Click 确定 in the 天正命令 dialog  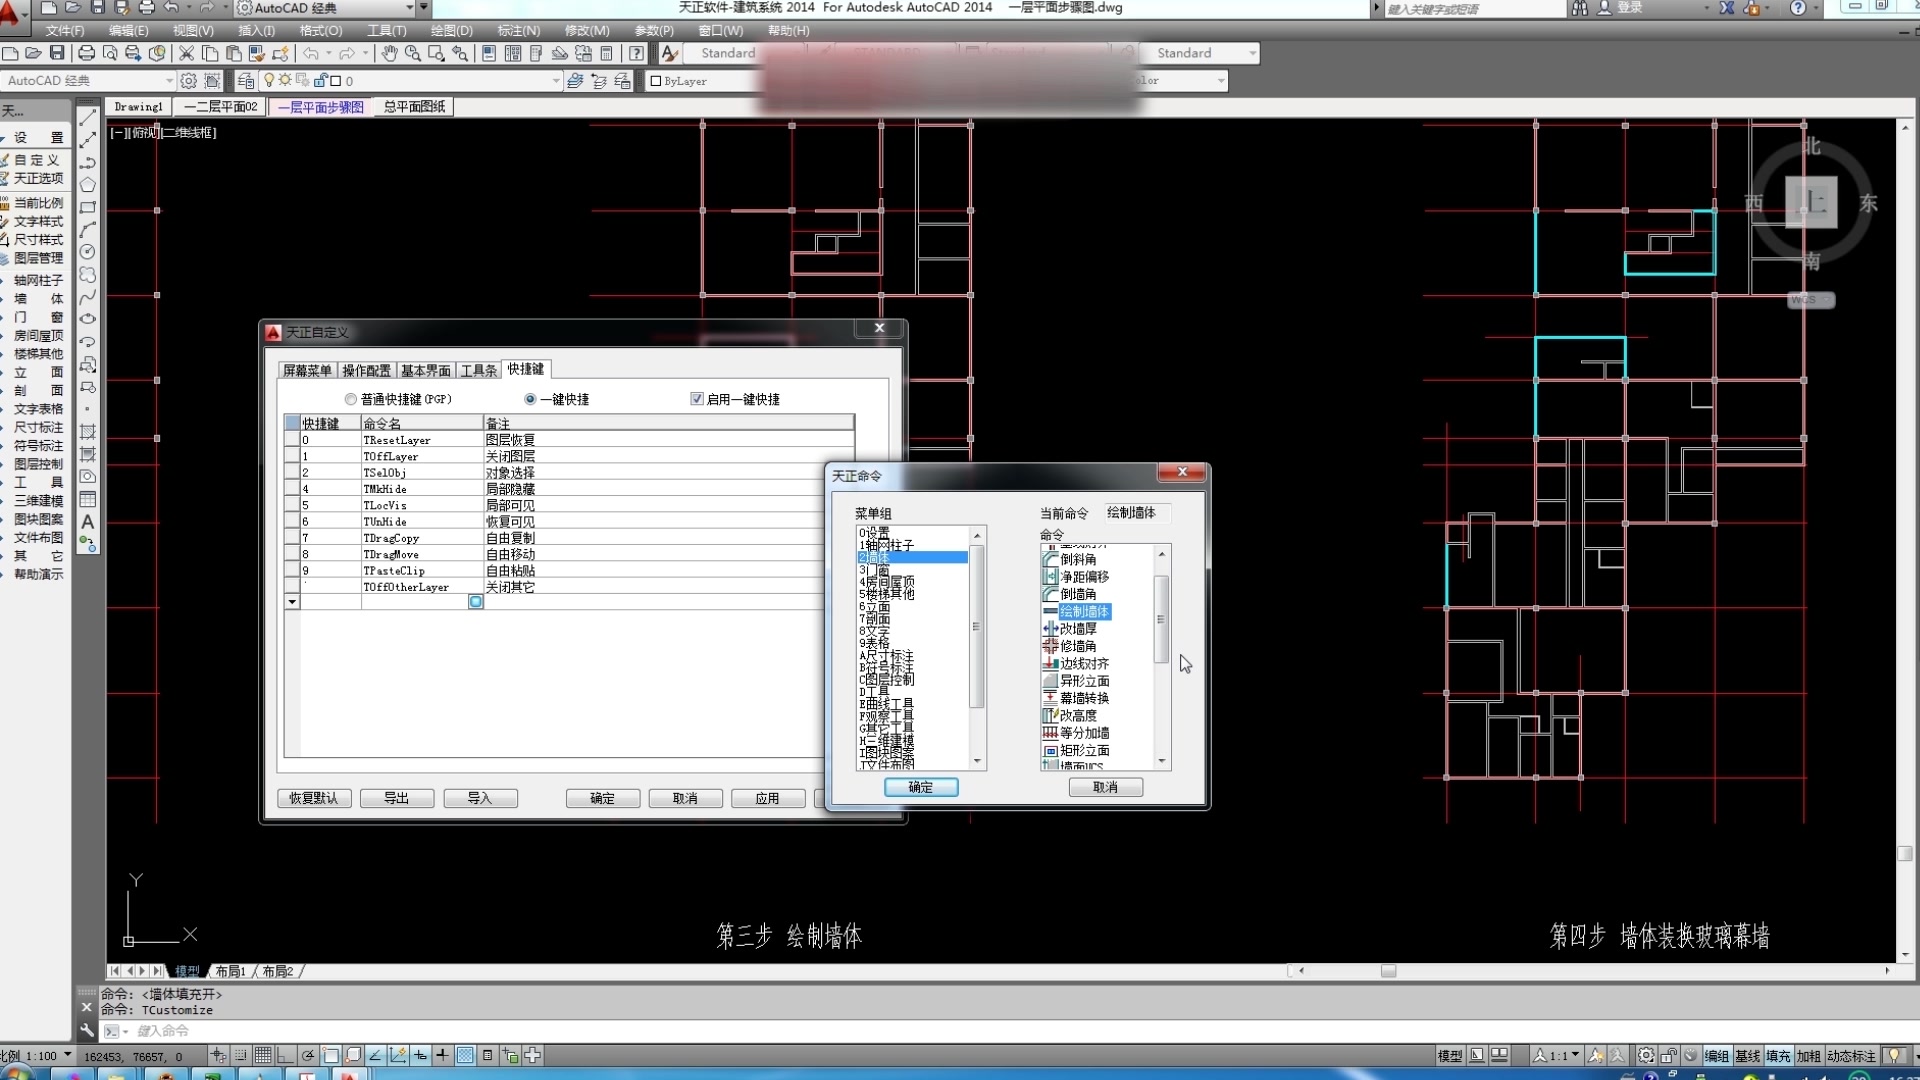921,787
